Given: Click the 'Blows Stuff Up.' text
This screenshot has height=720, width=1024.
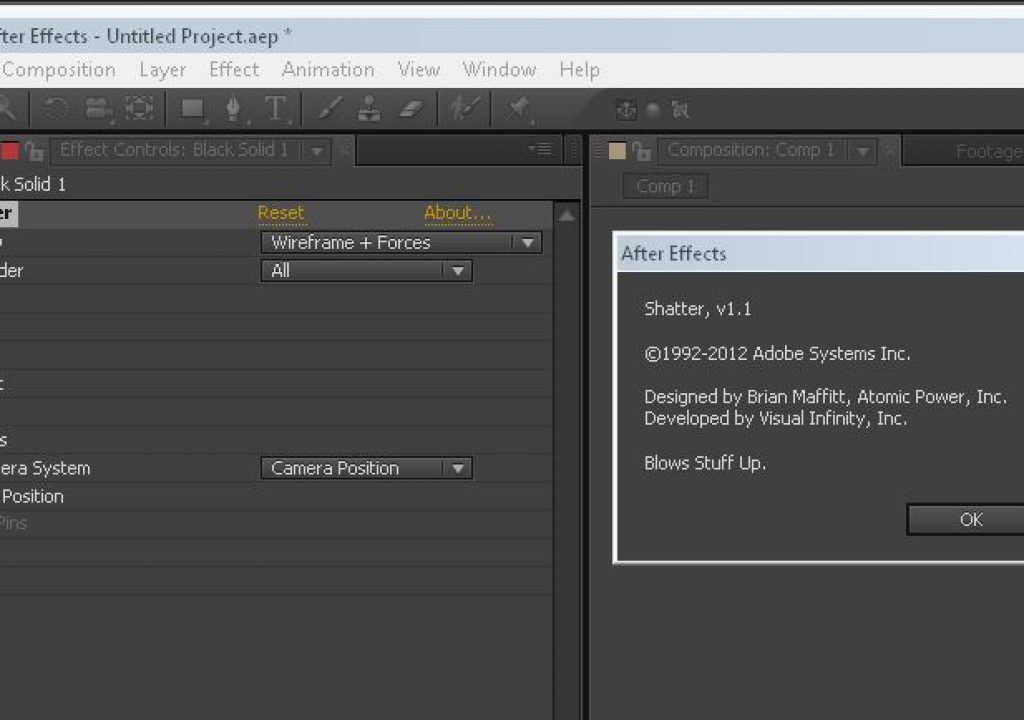Looking at the screenshot, I should pyautogui.click(x=705, y=463).
